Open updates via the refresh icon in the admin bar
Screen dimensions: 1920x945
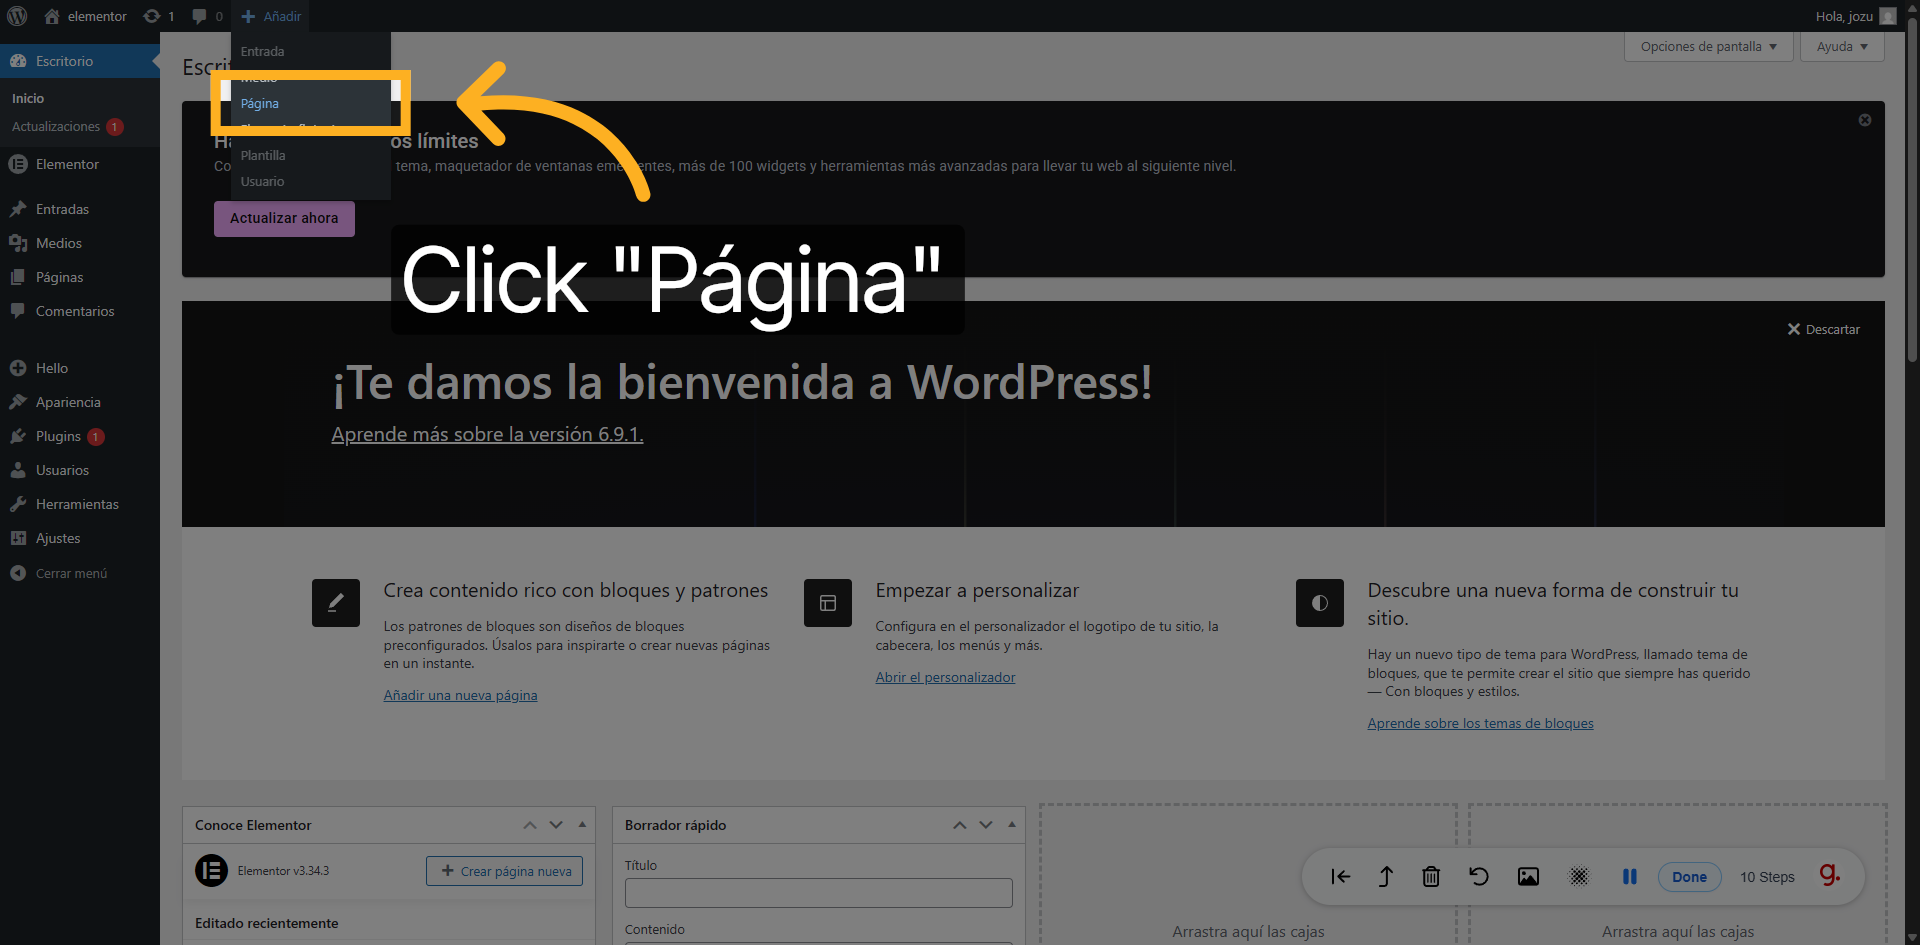(152, 16)
